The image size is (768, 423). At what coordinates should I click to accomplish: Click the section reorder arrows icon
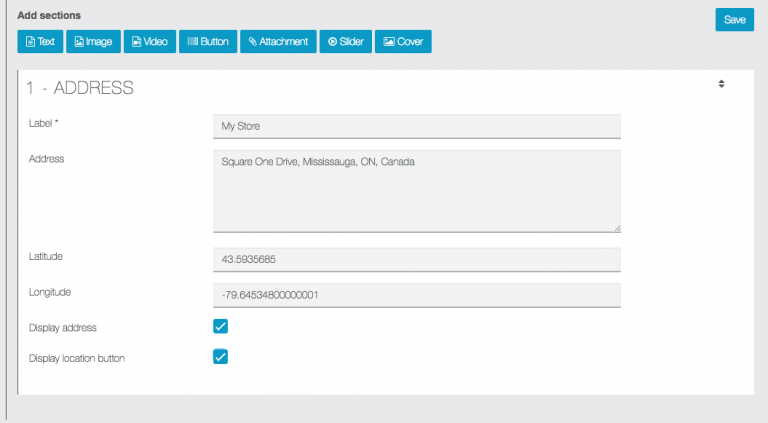[721, 84]
